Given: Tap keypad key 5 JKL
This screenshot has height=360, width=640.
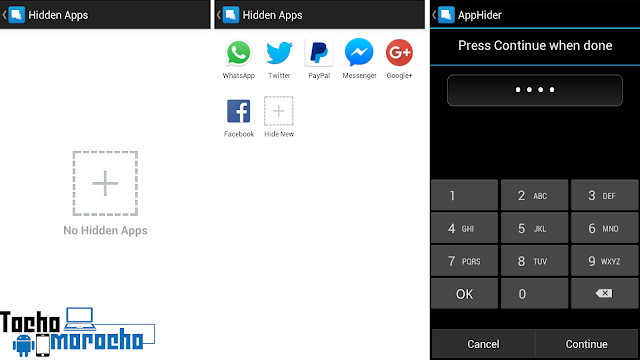Looking at the screenshot, I should (x=534, y=228).
